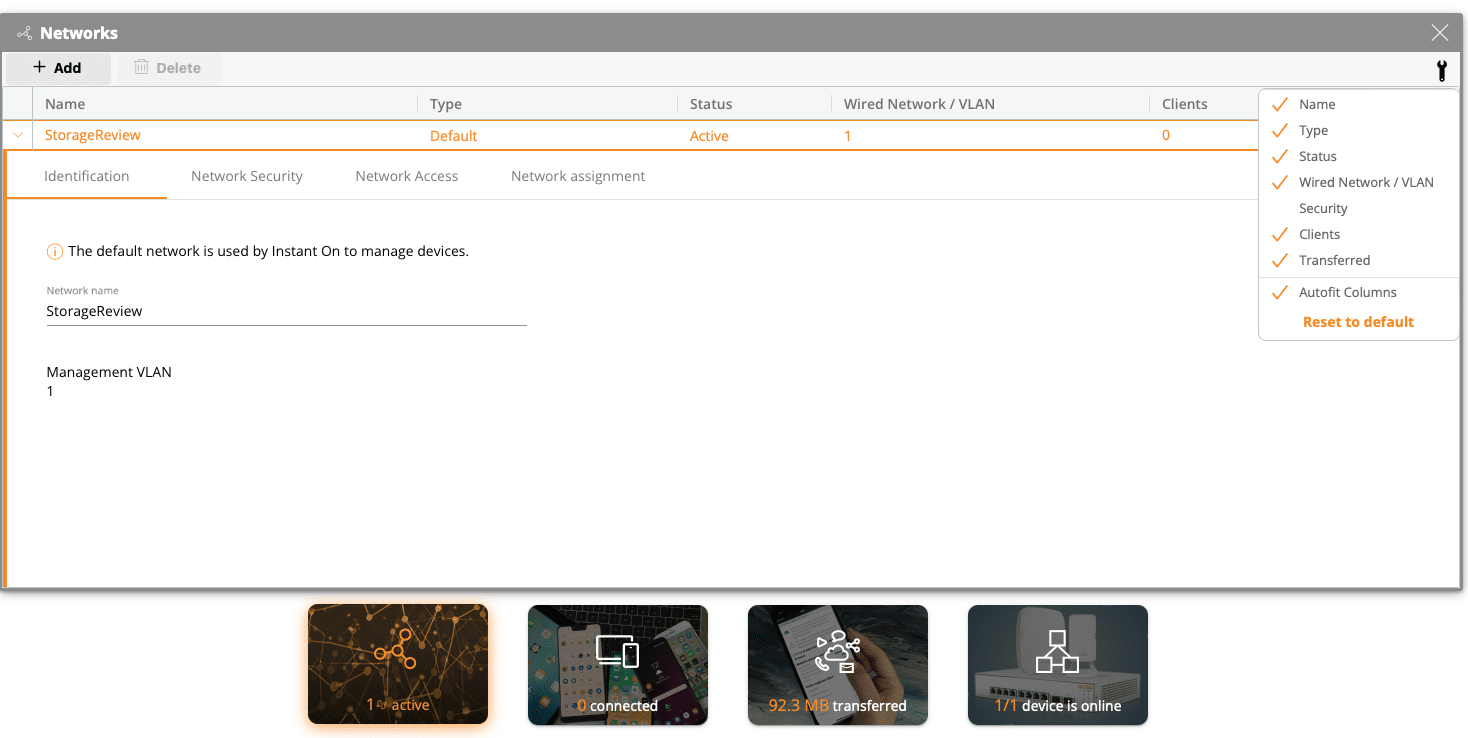
Task: Select the StorageReview name cell
Action: click(93, 135)
